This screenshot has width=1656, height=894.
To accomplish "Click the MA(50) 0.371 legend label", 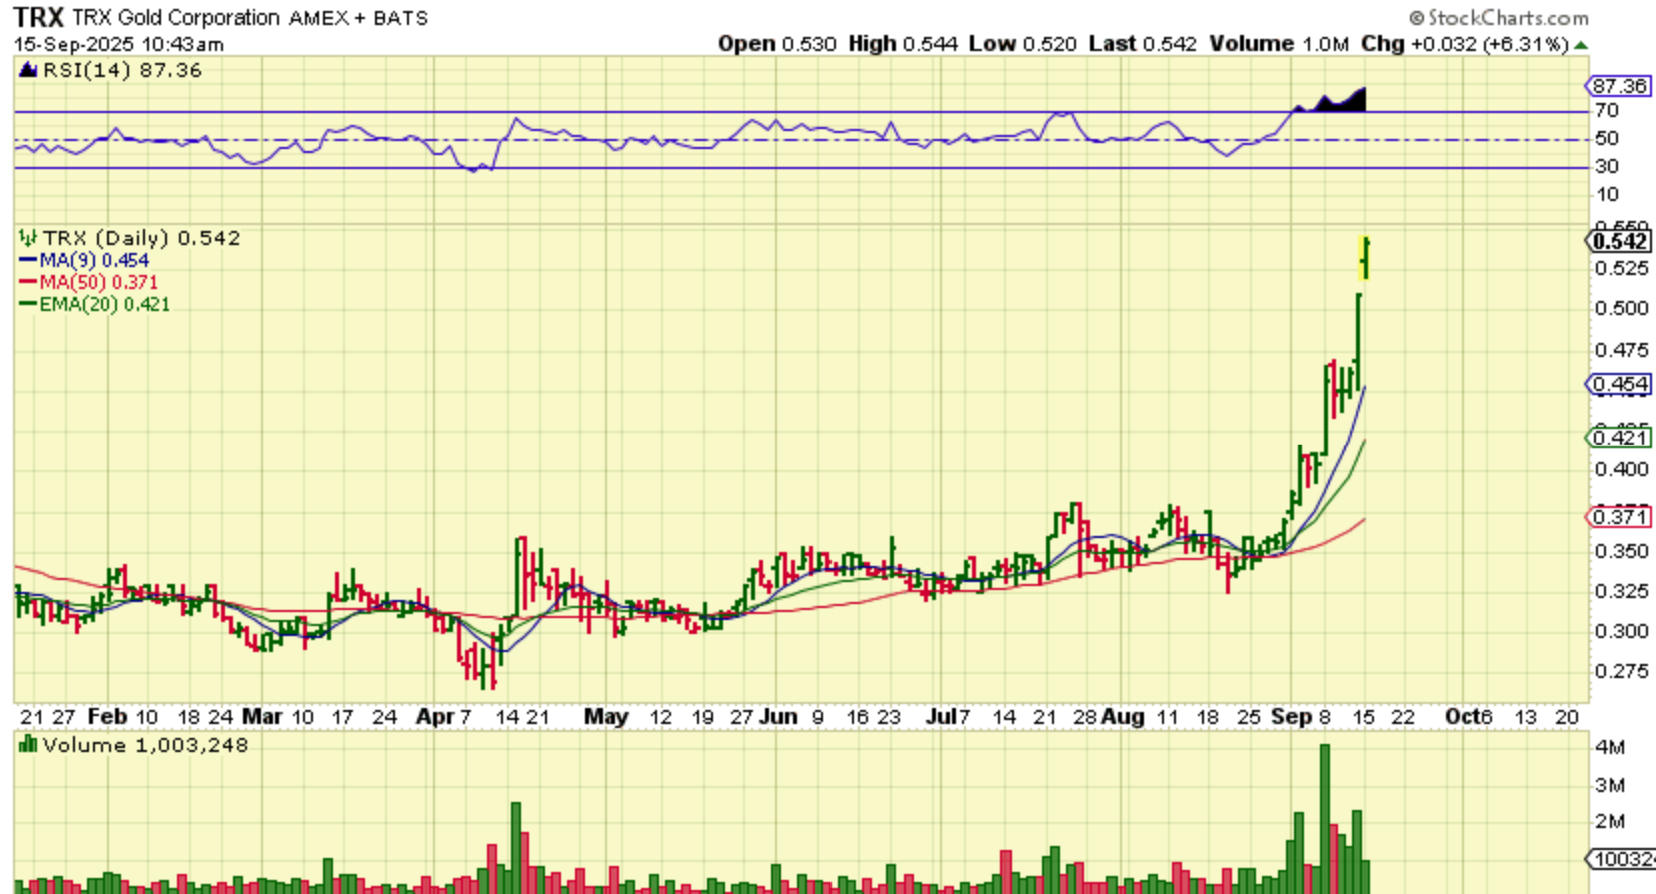I will coord(99,283).
